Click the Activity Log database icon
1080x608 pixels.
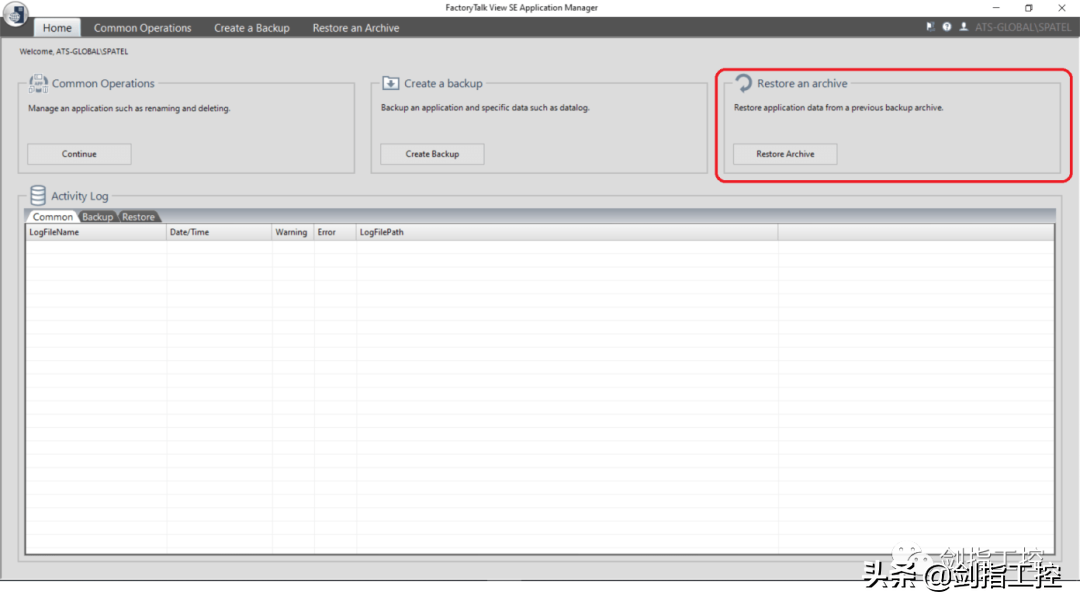pos(38,196)
